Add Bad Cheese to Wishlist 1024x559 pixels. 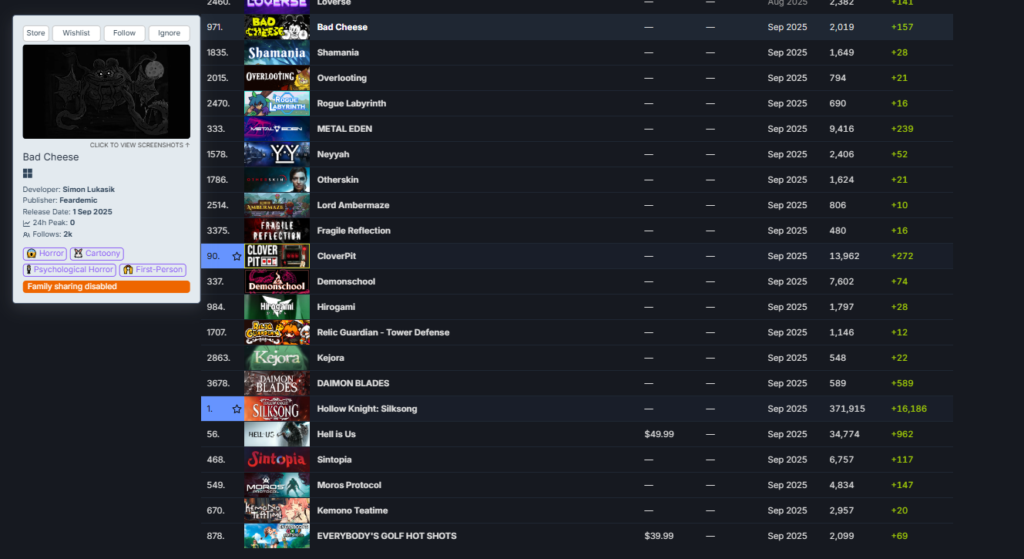click(76, 33)
